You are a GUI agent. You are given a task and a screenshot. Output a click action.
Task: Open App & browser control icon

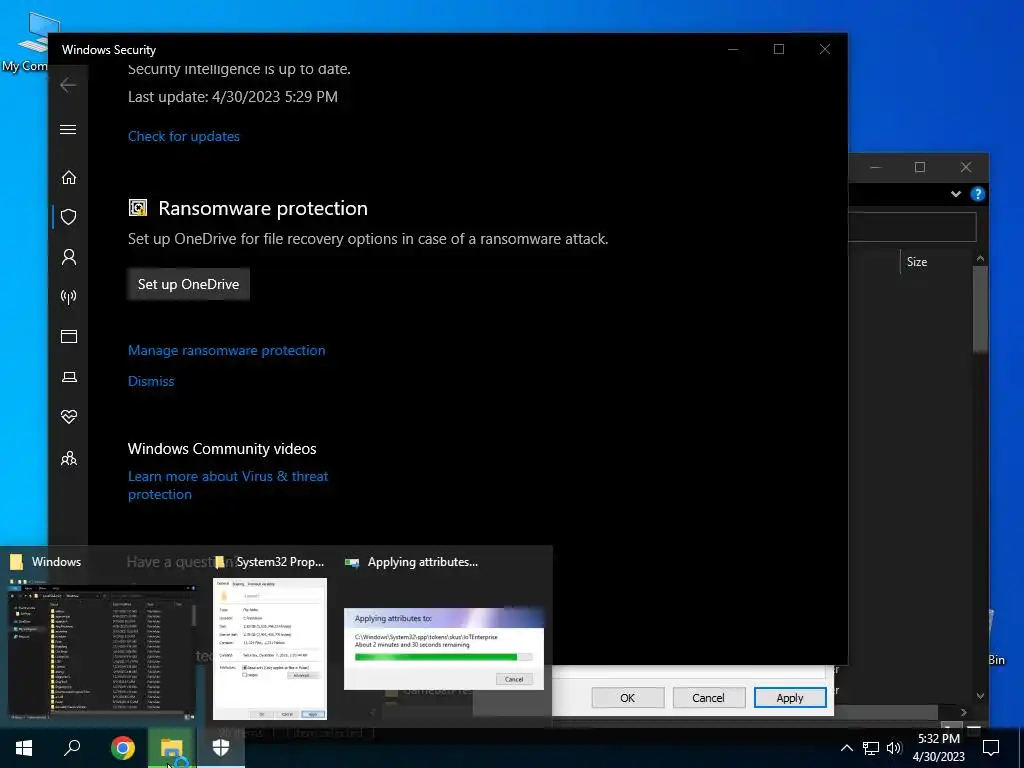click(x=69, y=336)
